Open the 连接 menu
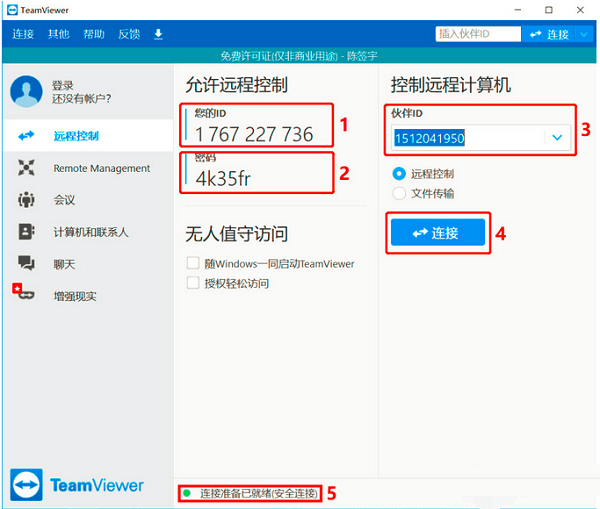 coord(23,34)
